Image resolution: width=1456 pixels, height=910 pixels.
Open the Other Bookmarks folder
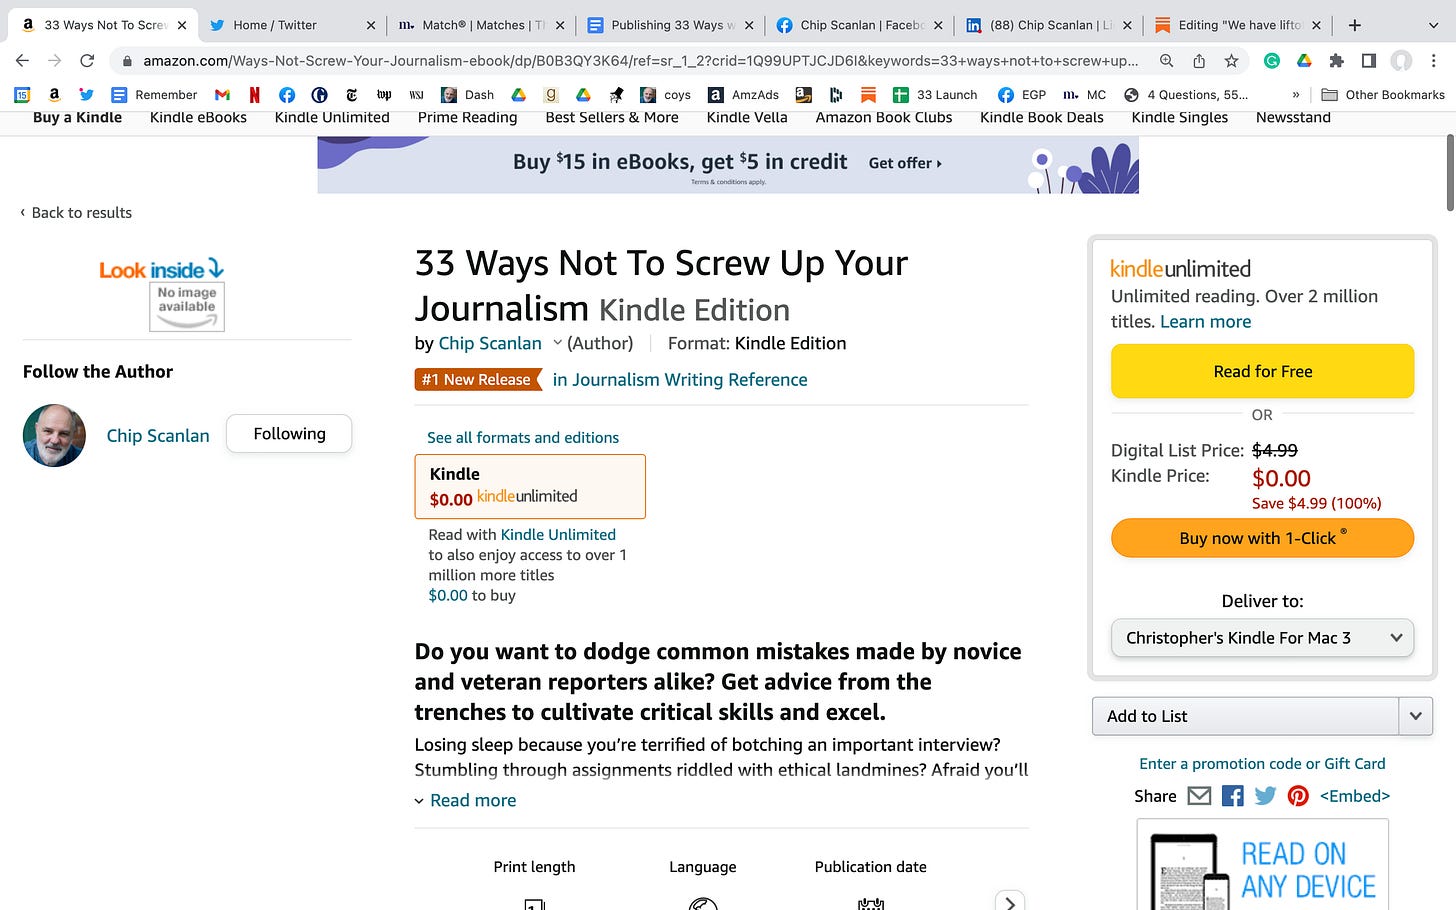(x=1383, y=95)
